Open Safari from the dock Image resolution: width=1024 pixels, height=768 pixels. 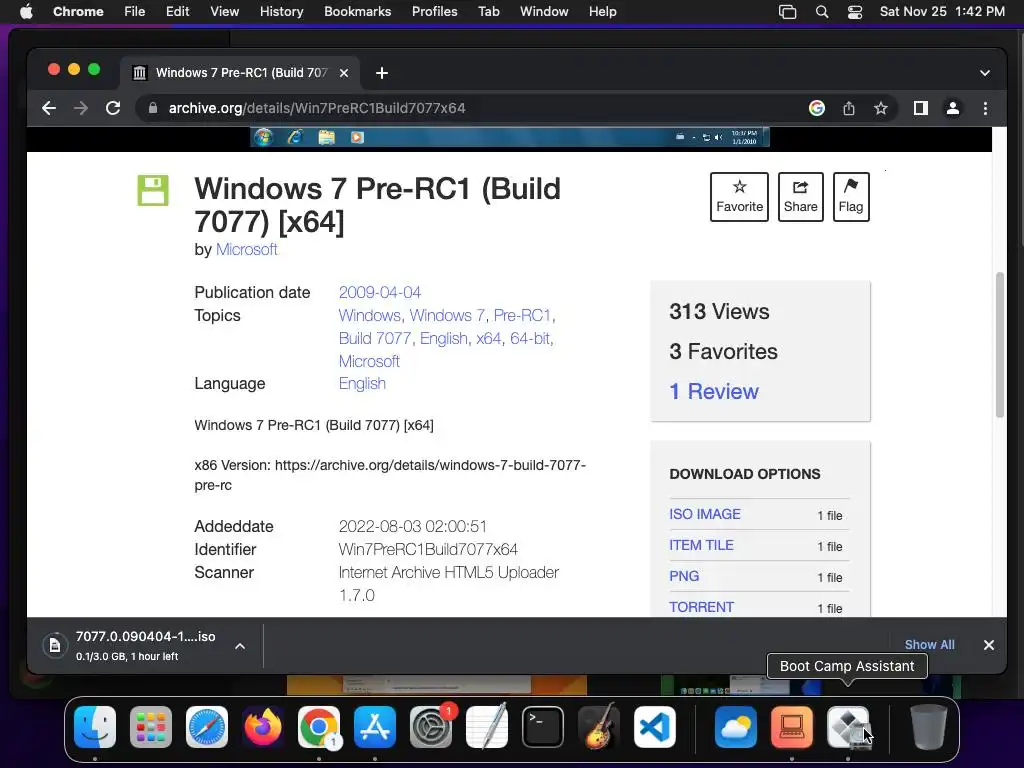tap(207, 727)
